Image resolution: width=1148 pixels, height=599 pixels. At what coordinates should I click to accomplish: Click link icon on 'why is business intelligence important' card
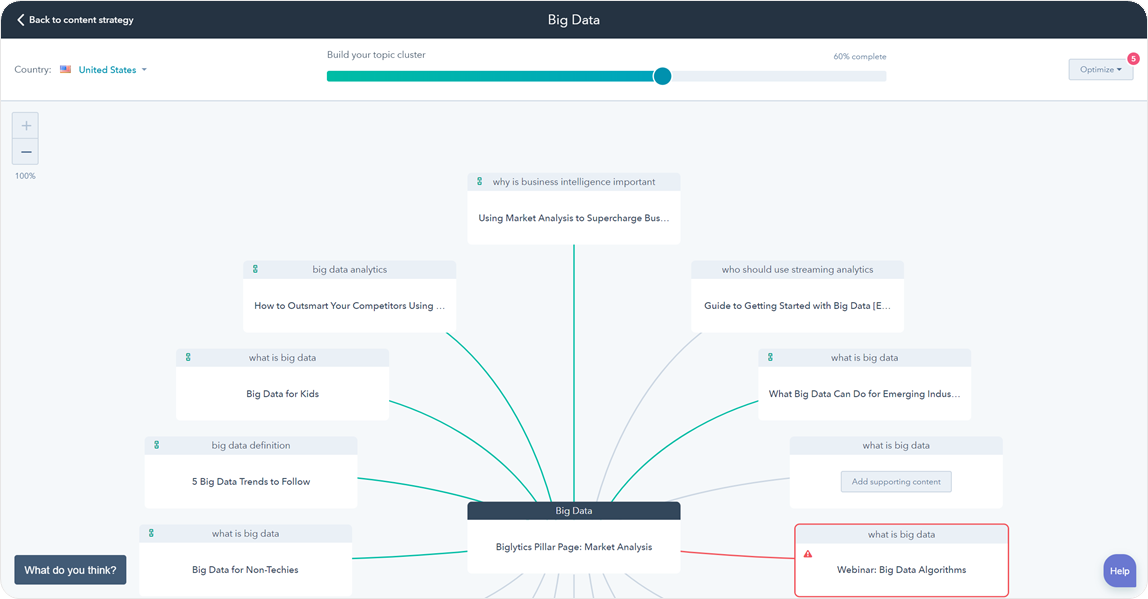coord(479,182)
